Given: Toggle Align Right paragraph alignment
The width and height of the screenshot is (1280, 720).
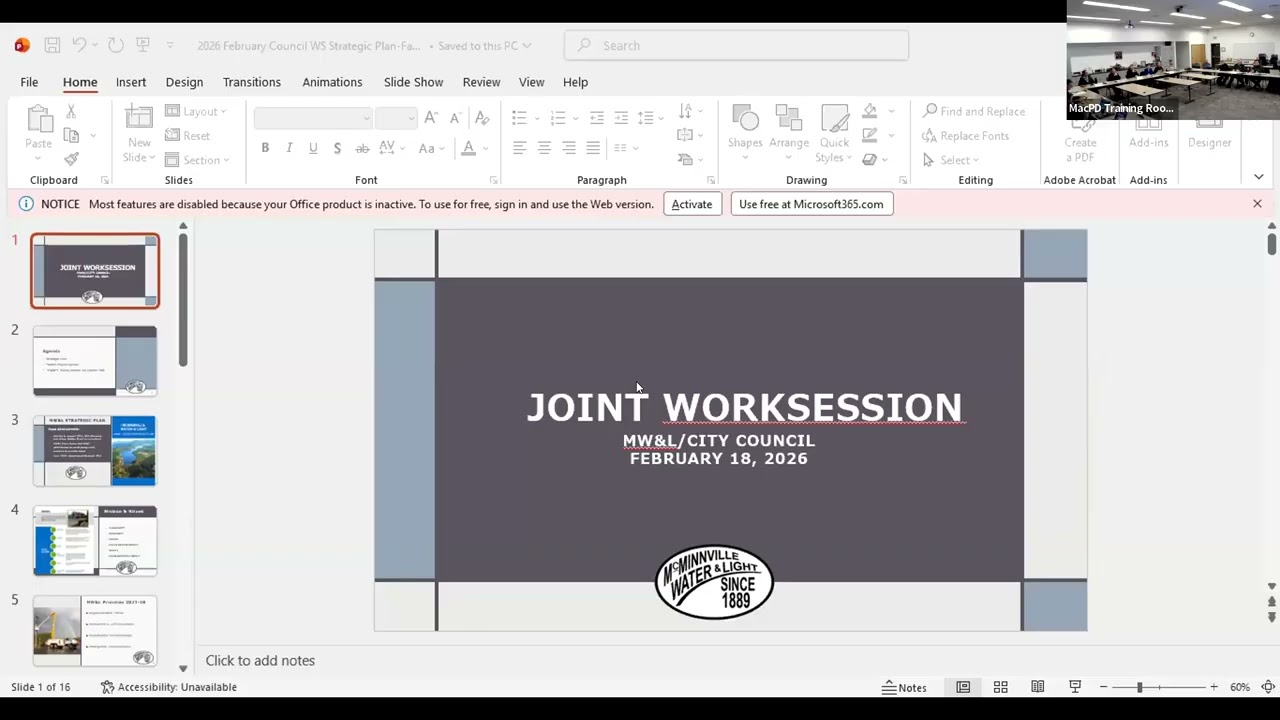Looking at the screenshot, I should 569,148.
